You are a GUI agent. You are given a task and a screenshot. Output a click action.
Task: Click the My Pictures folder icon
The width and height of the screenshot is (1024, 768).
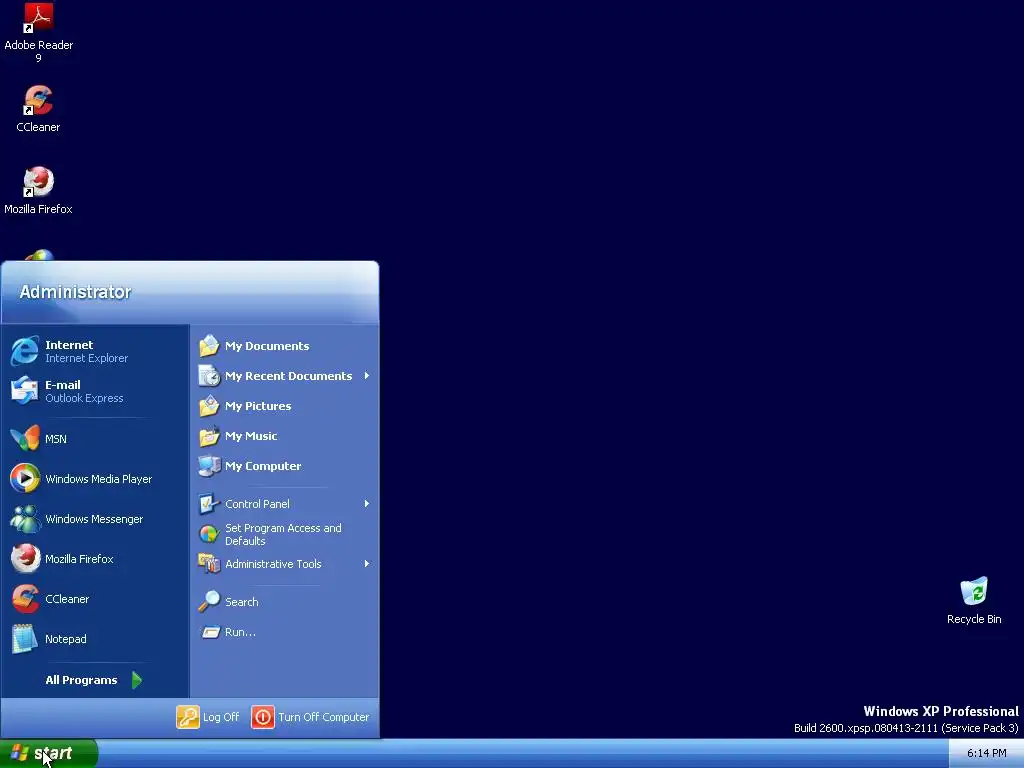coord(209,406)
